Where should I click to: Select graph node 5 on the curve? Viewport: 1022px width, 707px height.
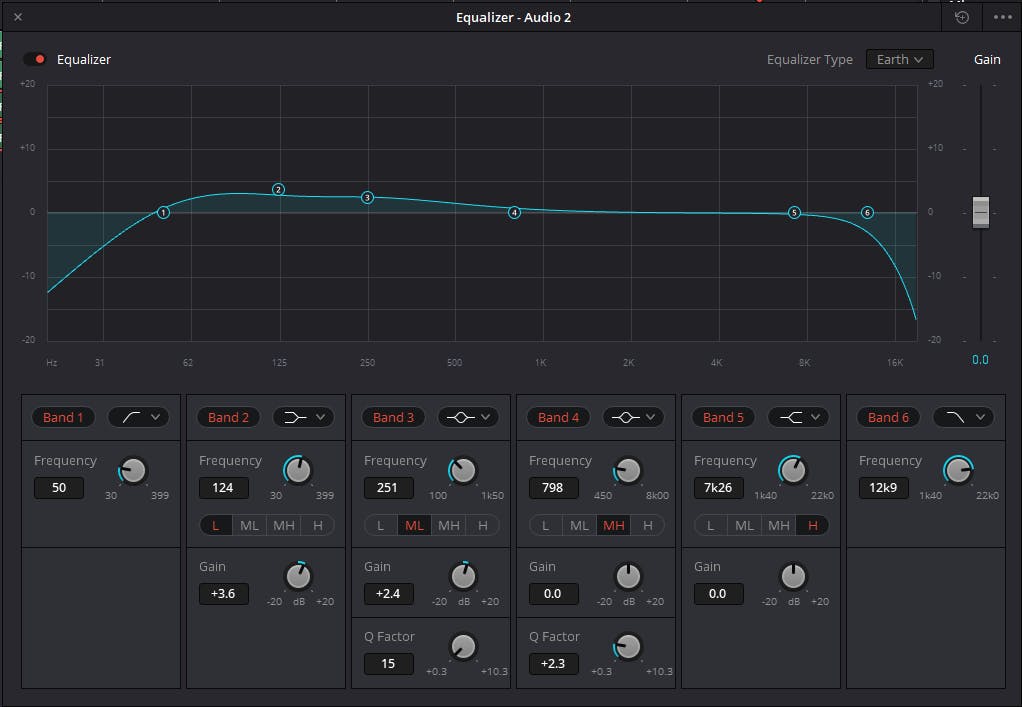[794, 212]
